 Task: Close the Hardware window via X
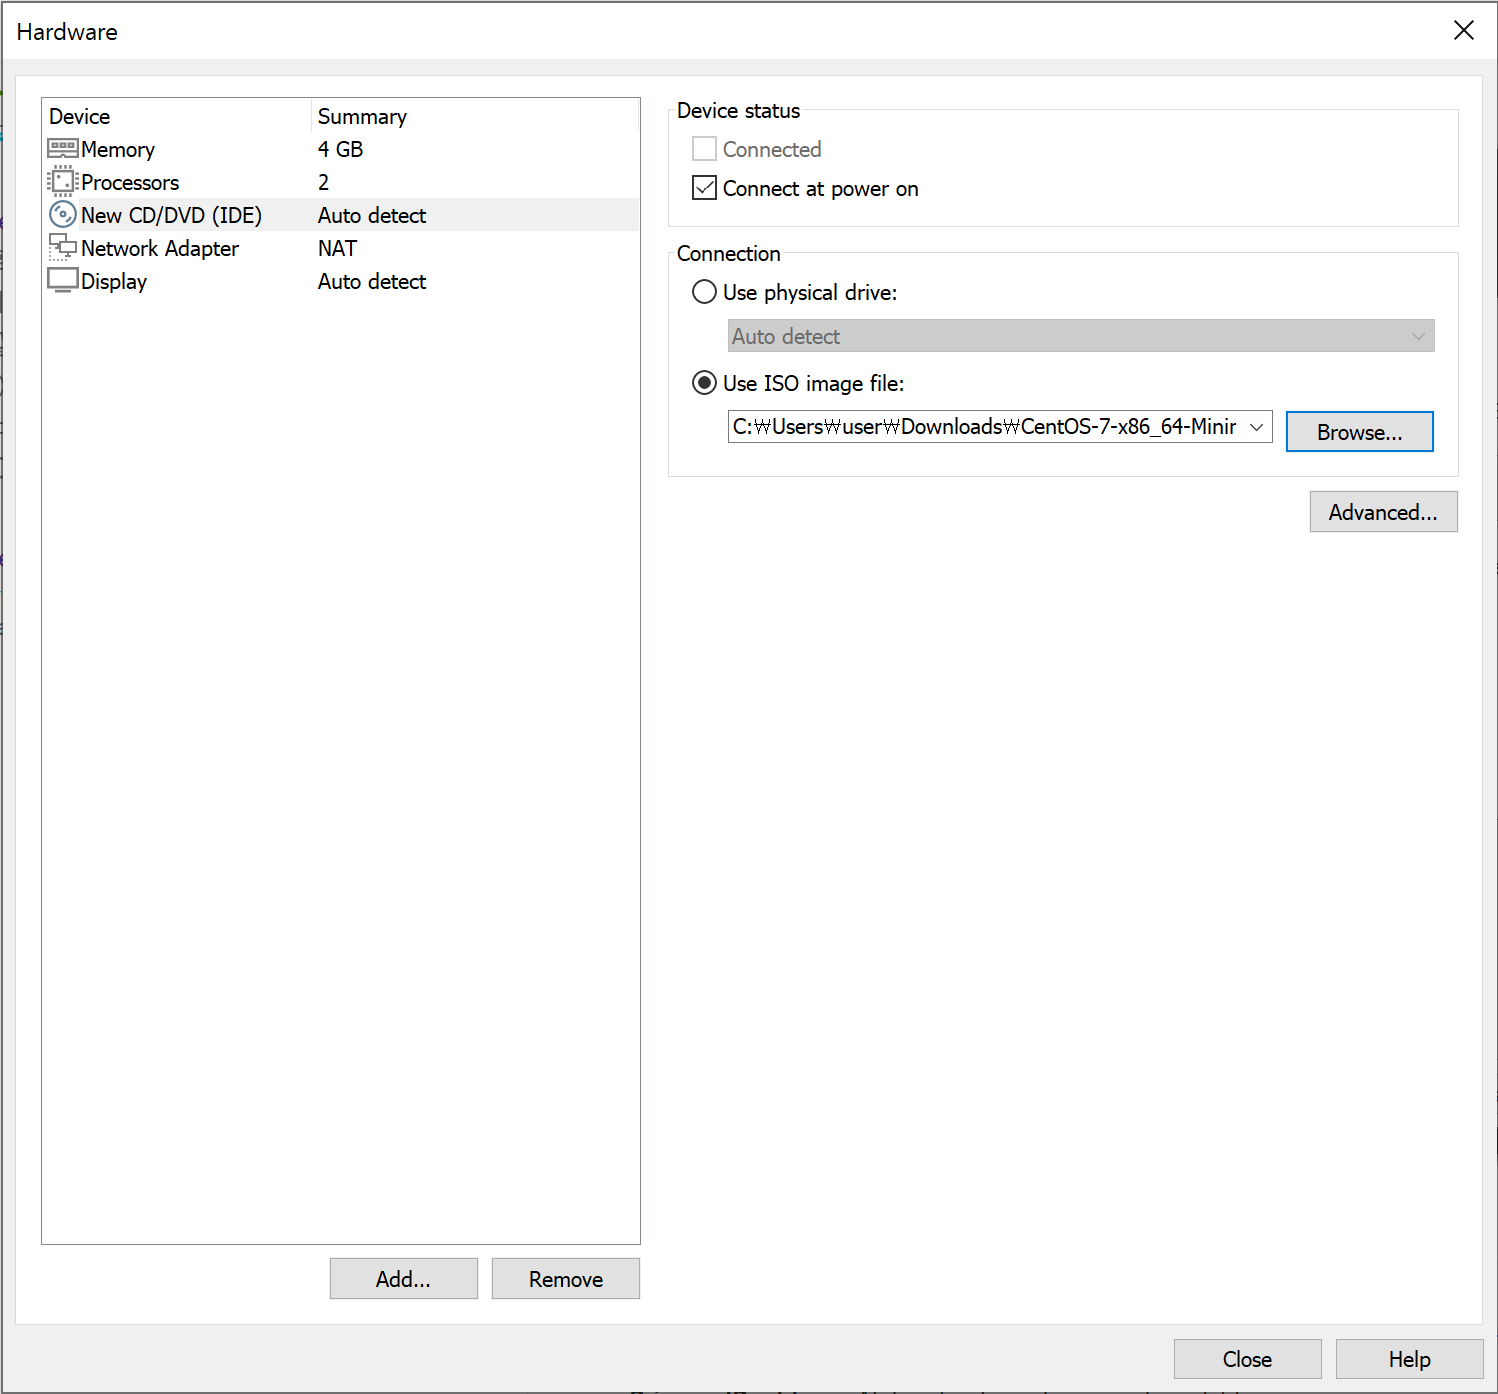(x=1463, y=30)
